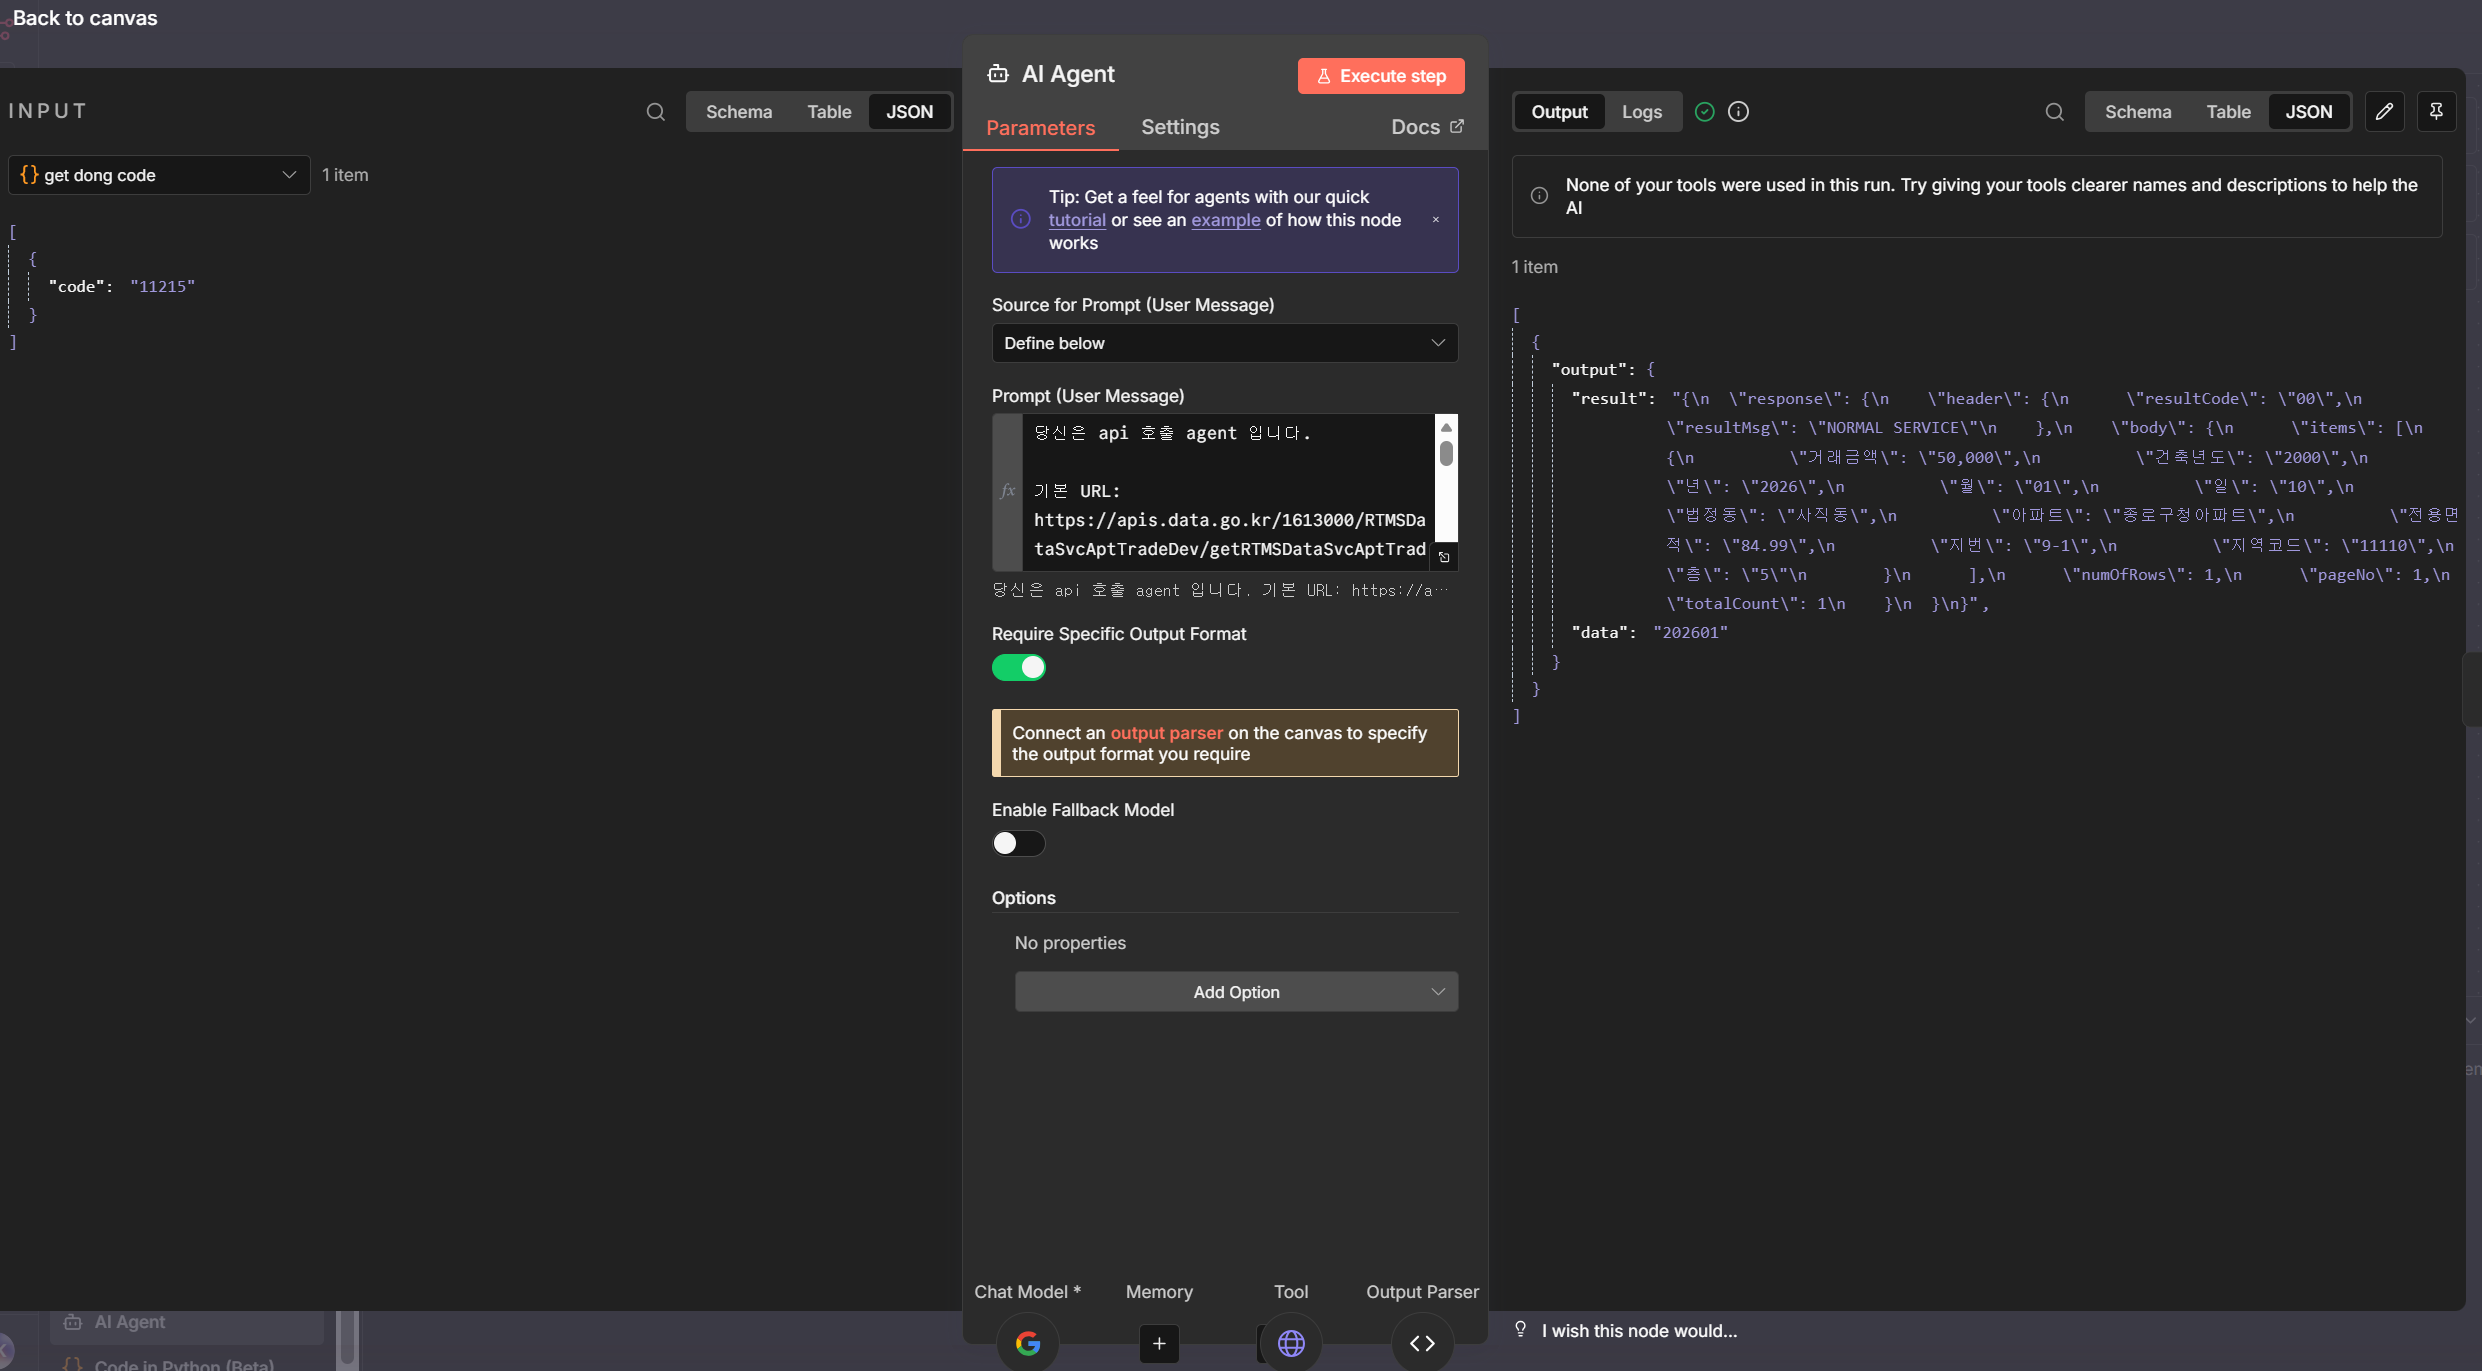Open the Logs tab
This screenshot has width=2482, height=1371.
(x=1641, y=112)
